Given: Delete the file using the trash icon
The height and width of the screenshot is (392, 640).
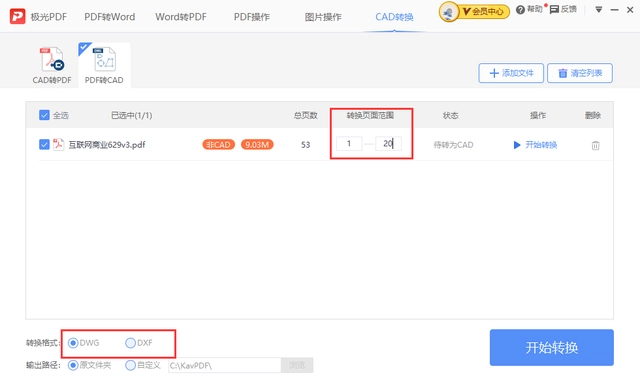Looking at the screenshot, I should tap(596, 145).
